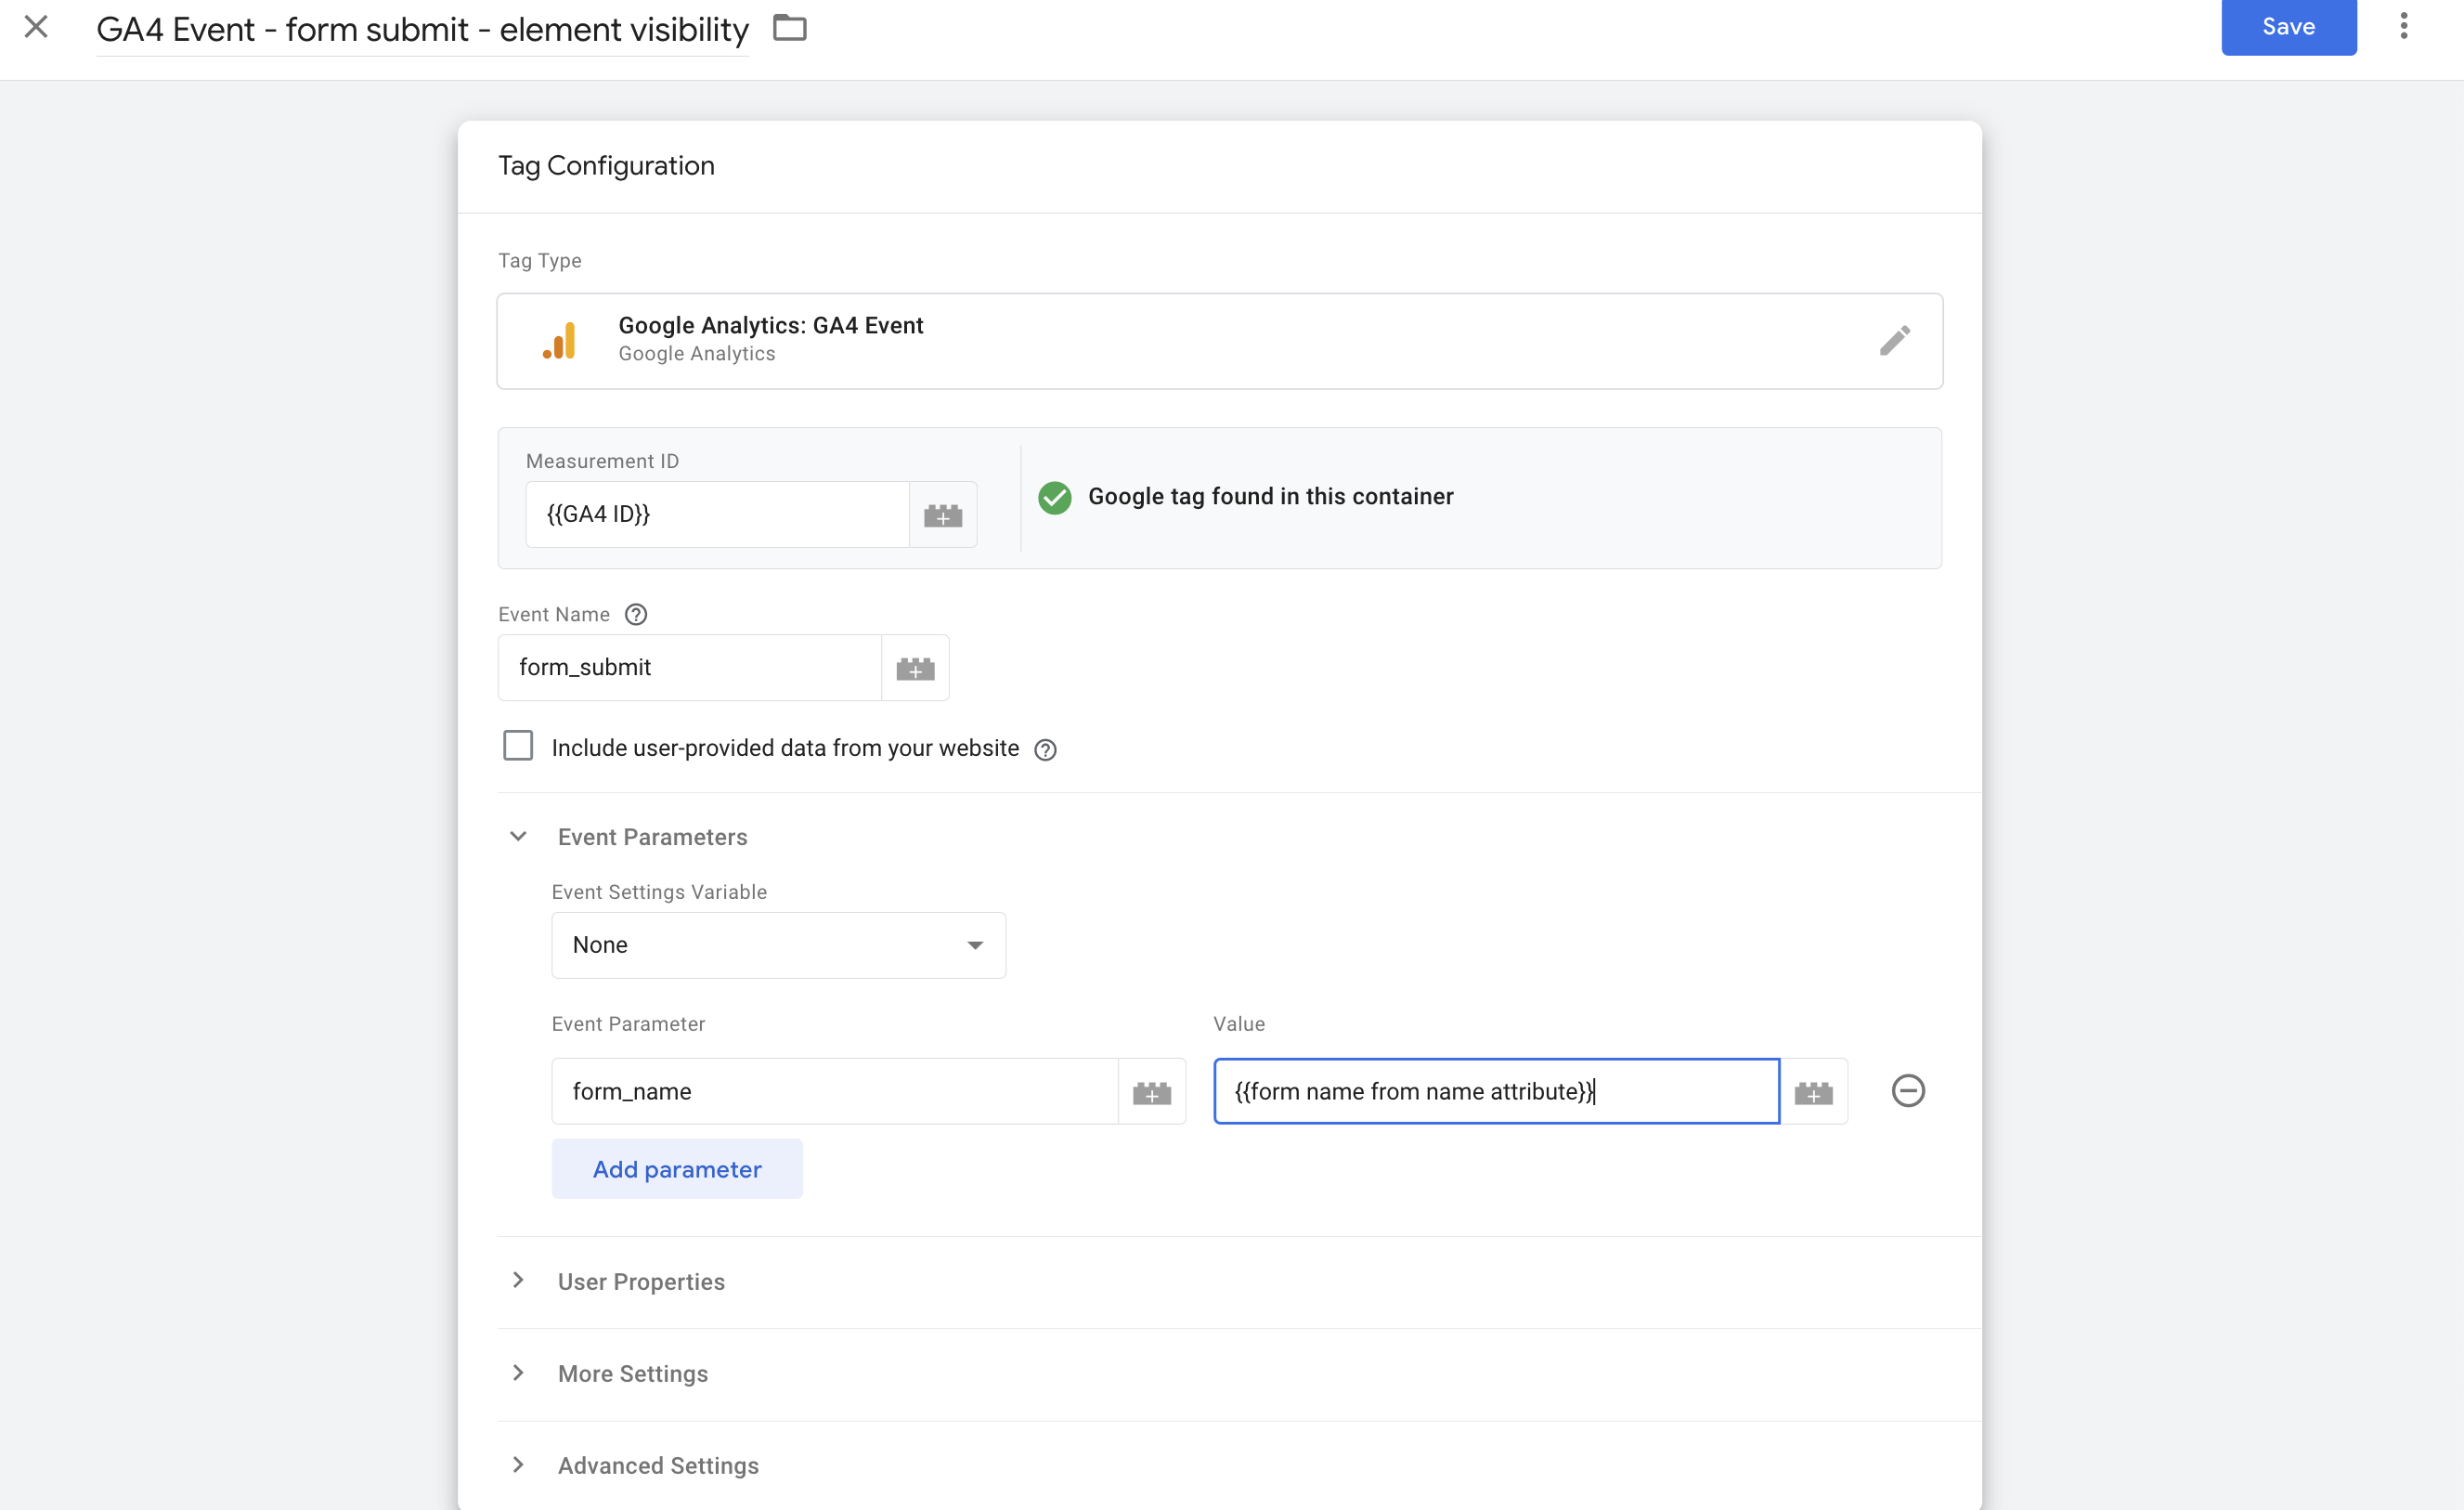2464x1510 pixels.
Task: Click the form_name parameter field
Action: click(x=834, y=1091)
